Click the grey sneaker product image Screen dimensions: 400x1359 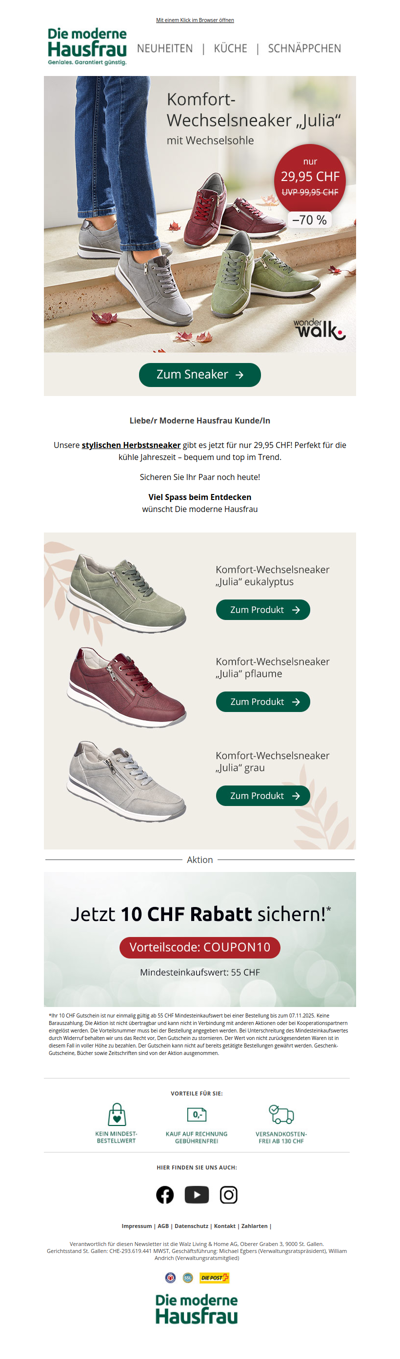point(127,782)
